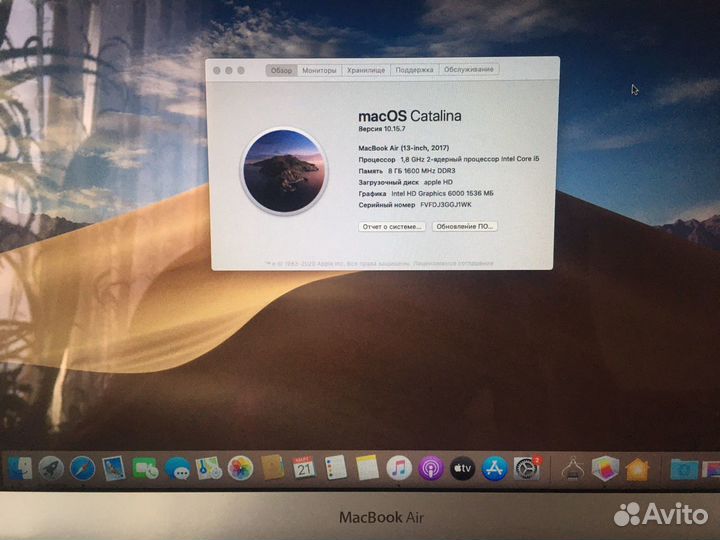Open Launchpad rocket icon in dock
720x540 pixels.
pyautogui.click(x=51, y=468)
